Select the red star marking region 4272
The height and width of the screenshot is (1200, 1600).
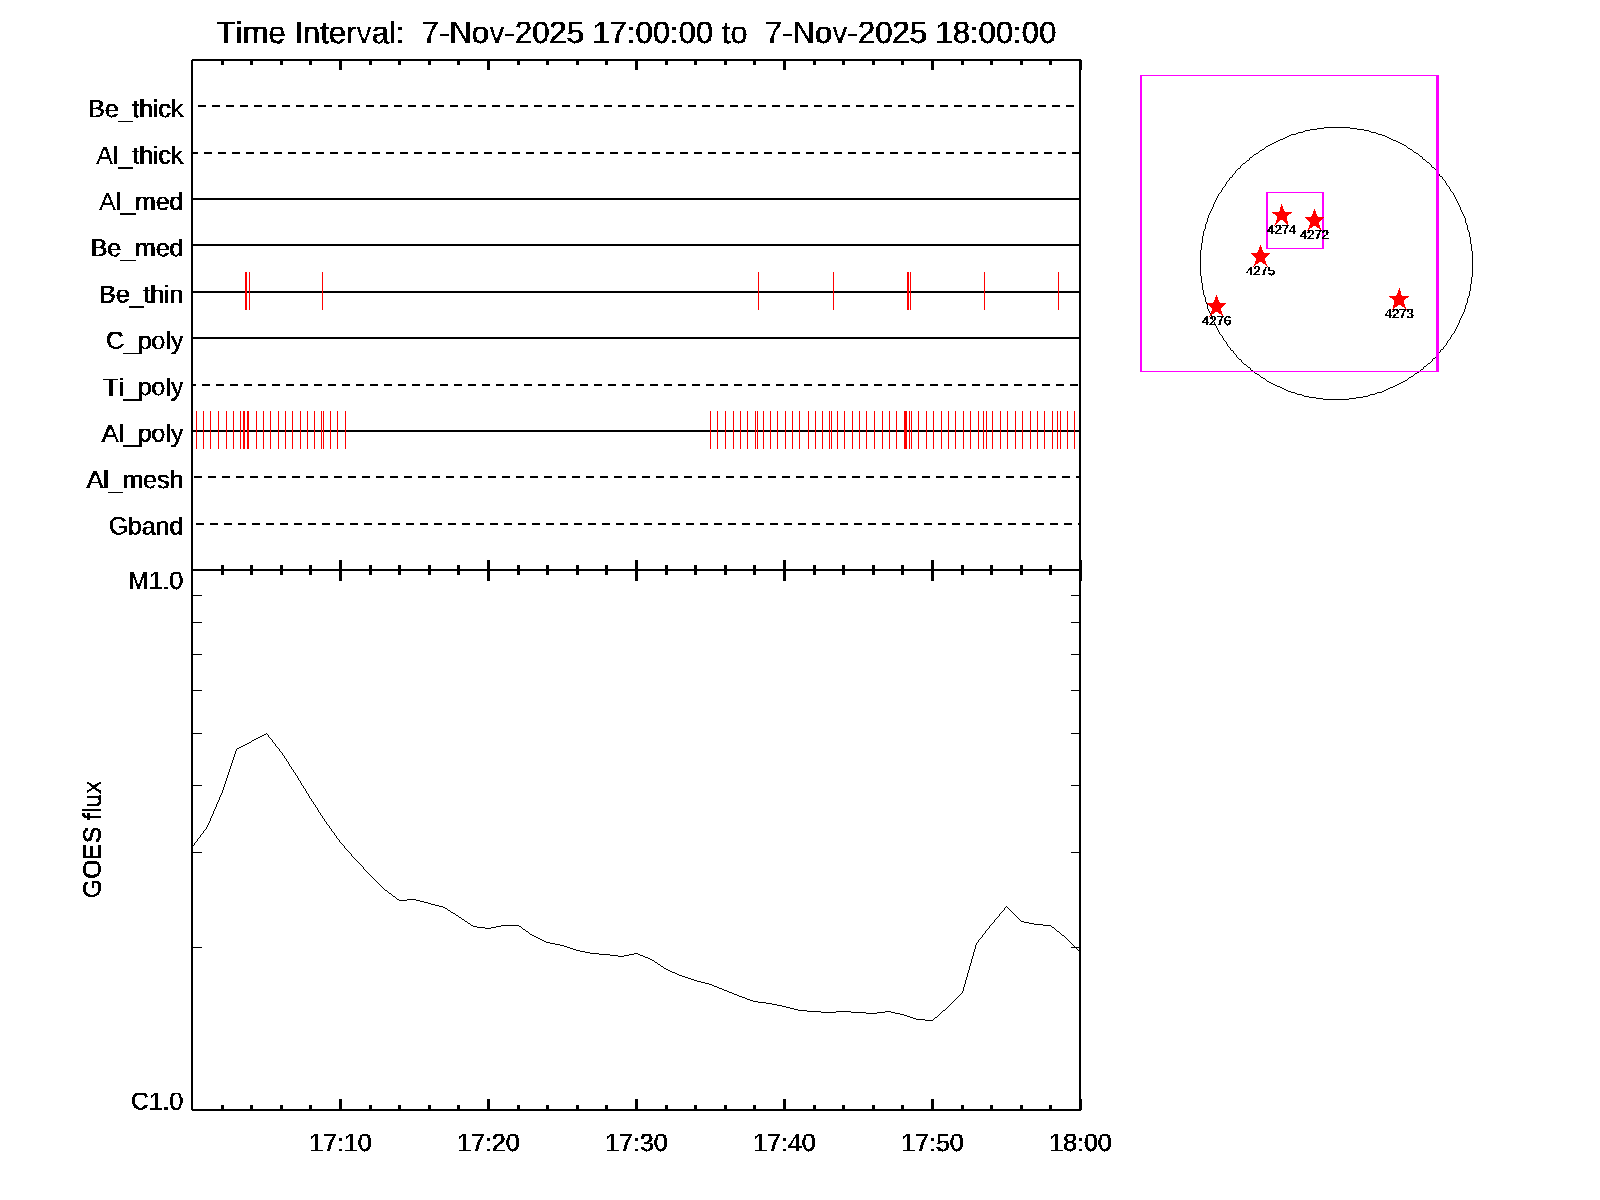coord(1314,220)
